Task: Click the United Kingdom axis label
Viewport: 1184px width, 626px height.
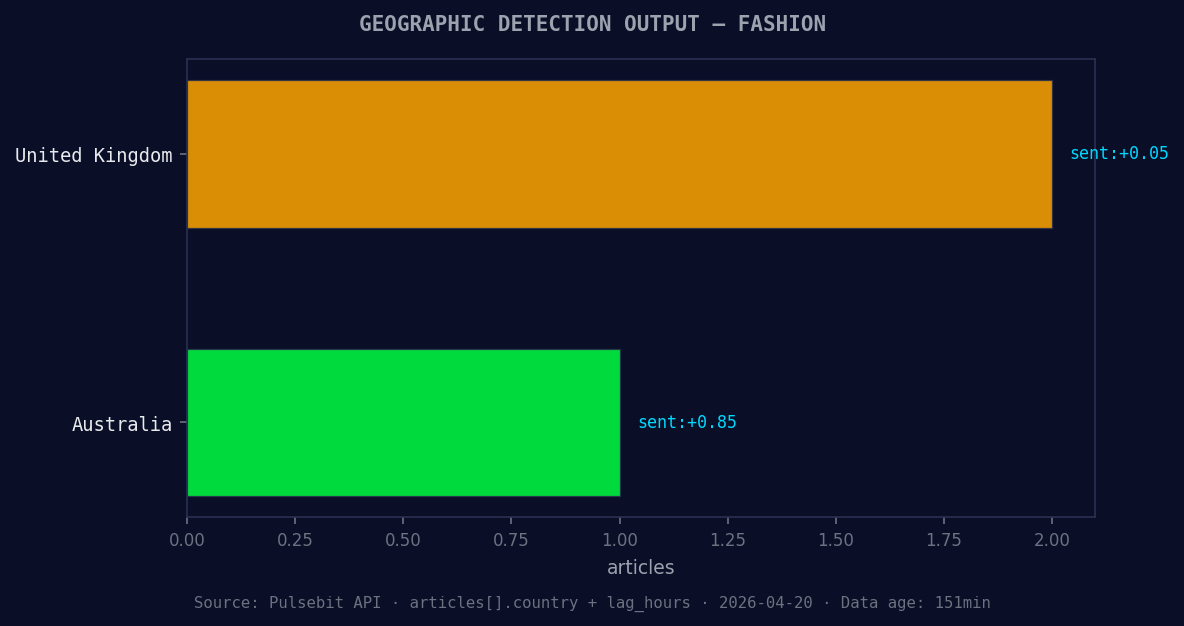Action: (x=93, y=155)
